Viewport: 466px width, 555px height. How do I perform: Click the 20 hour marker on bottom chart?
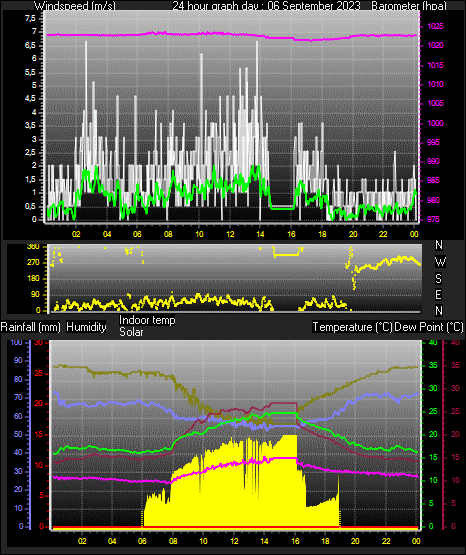355,541
